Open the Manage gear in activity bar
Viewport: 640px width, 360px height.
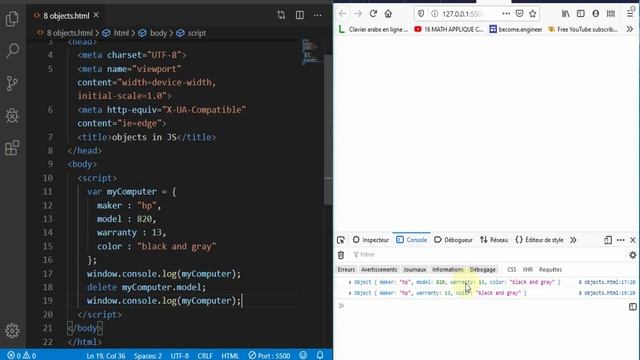tap(12, 330)
